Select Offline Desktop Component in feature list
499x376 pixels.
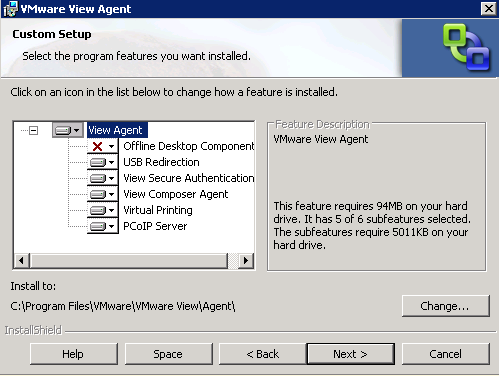(x=189, y=146)
